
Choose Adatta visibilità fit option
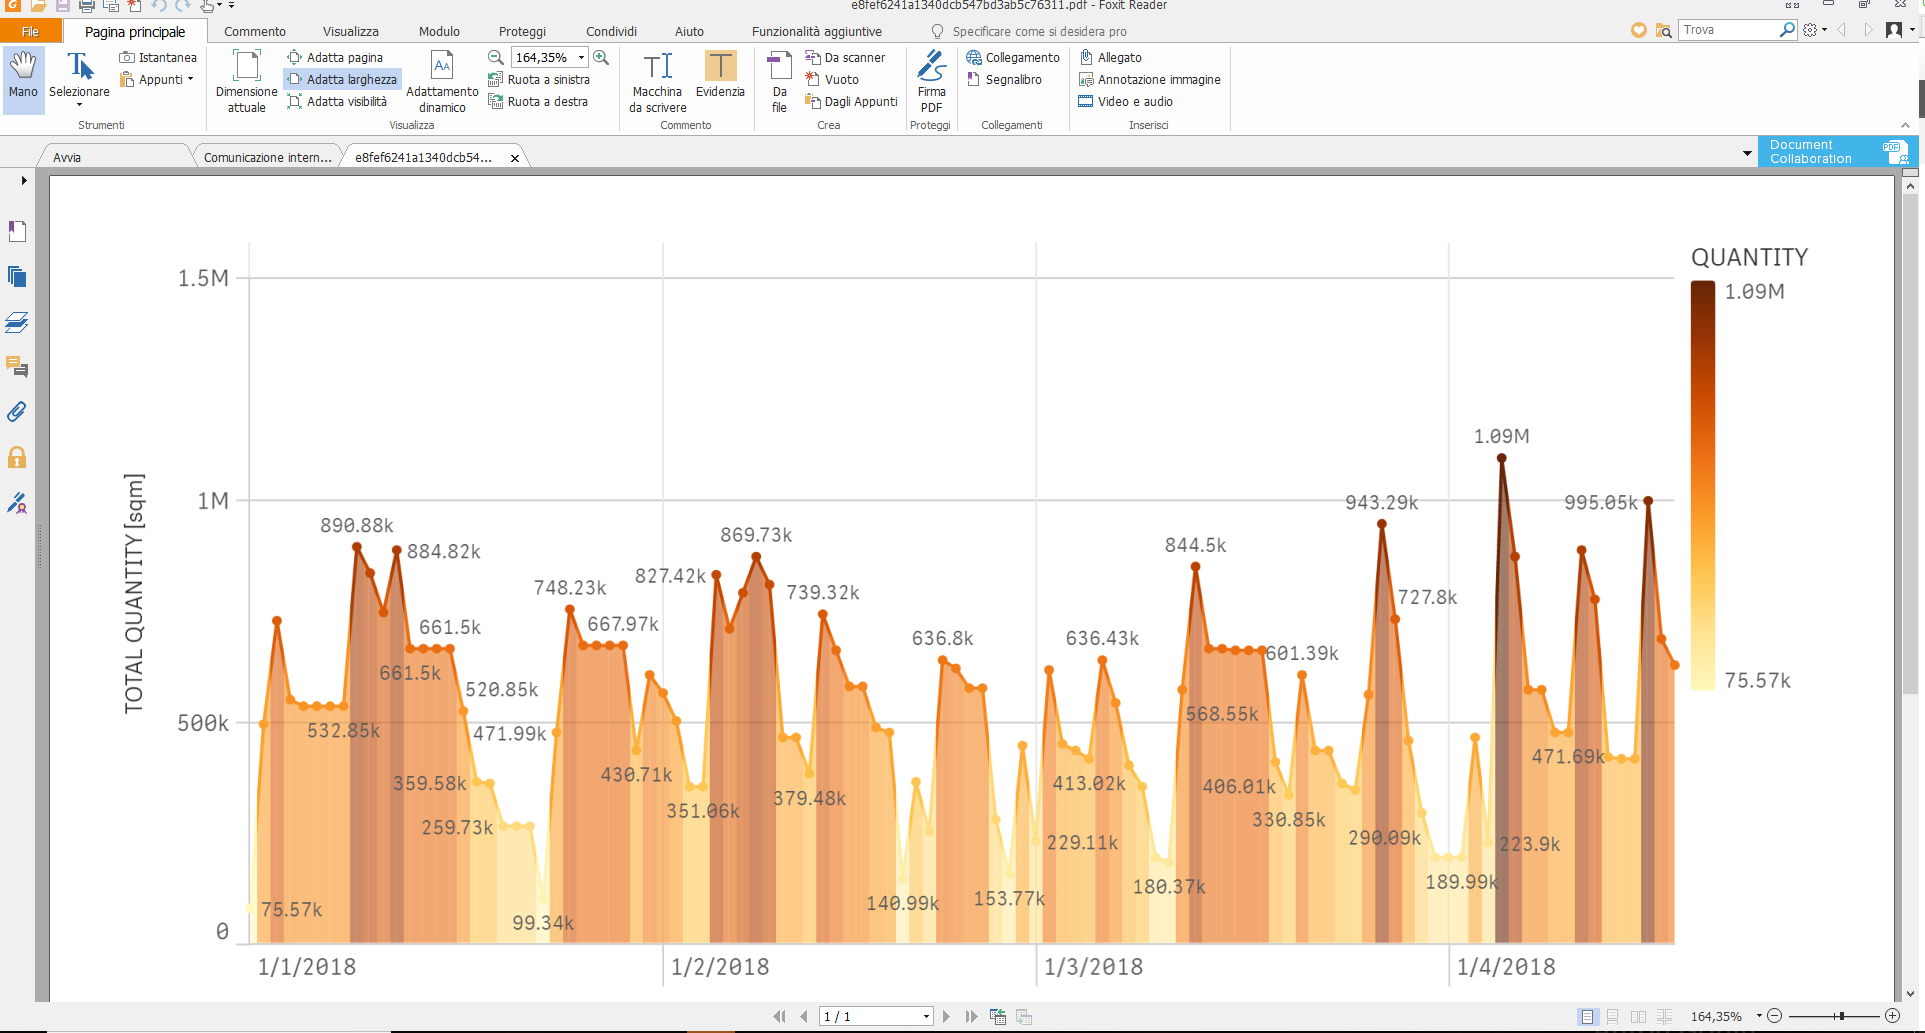(x=337, y=101)
